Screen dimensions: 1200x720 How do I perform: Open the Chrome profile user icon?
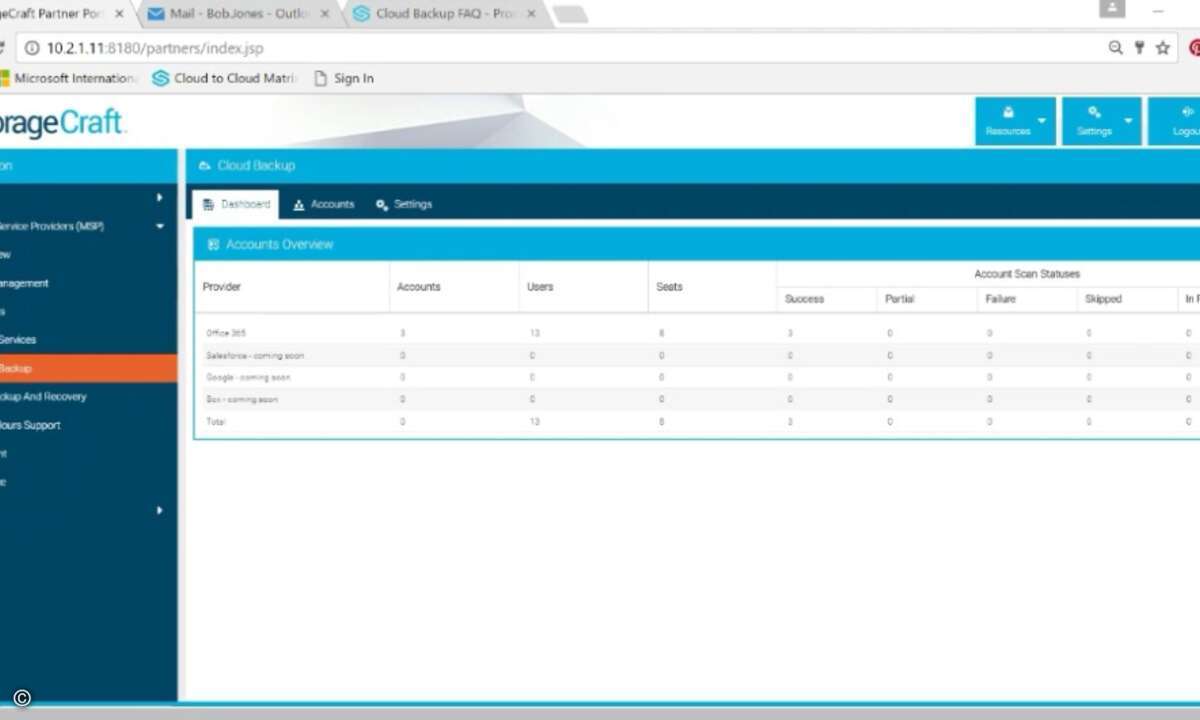1111,9
